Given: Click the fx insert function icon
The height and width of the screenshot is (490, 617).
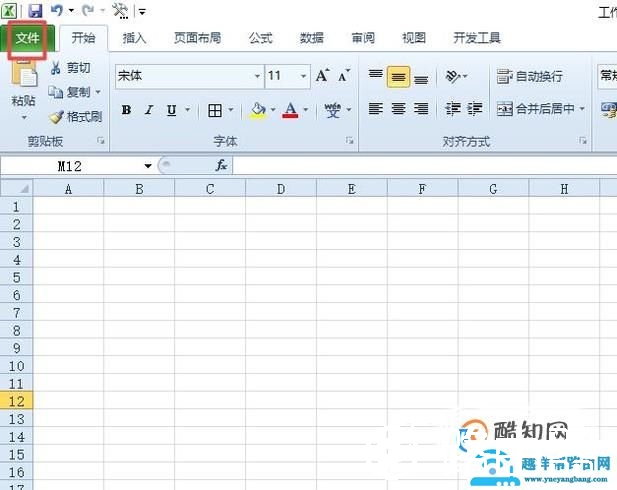Looking at the screenshot, I should click(222, 165).
